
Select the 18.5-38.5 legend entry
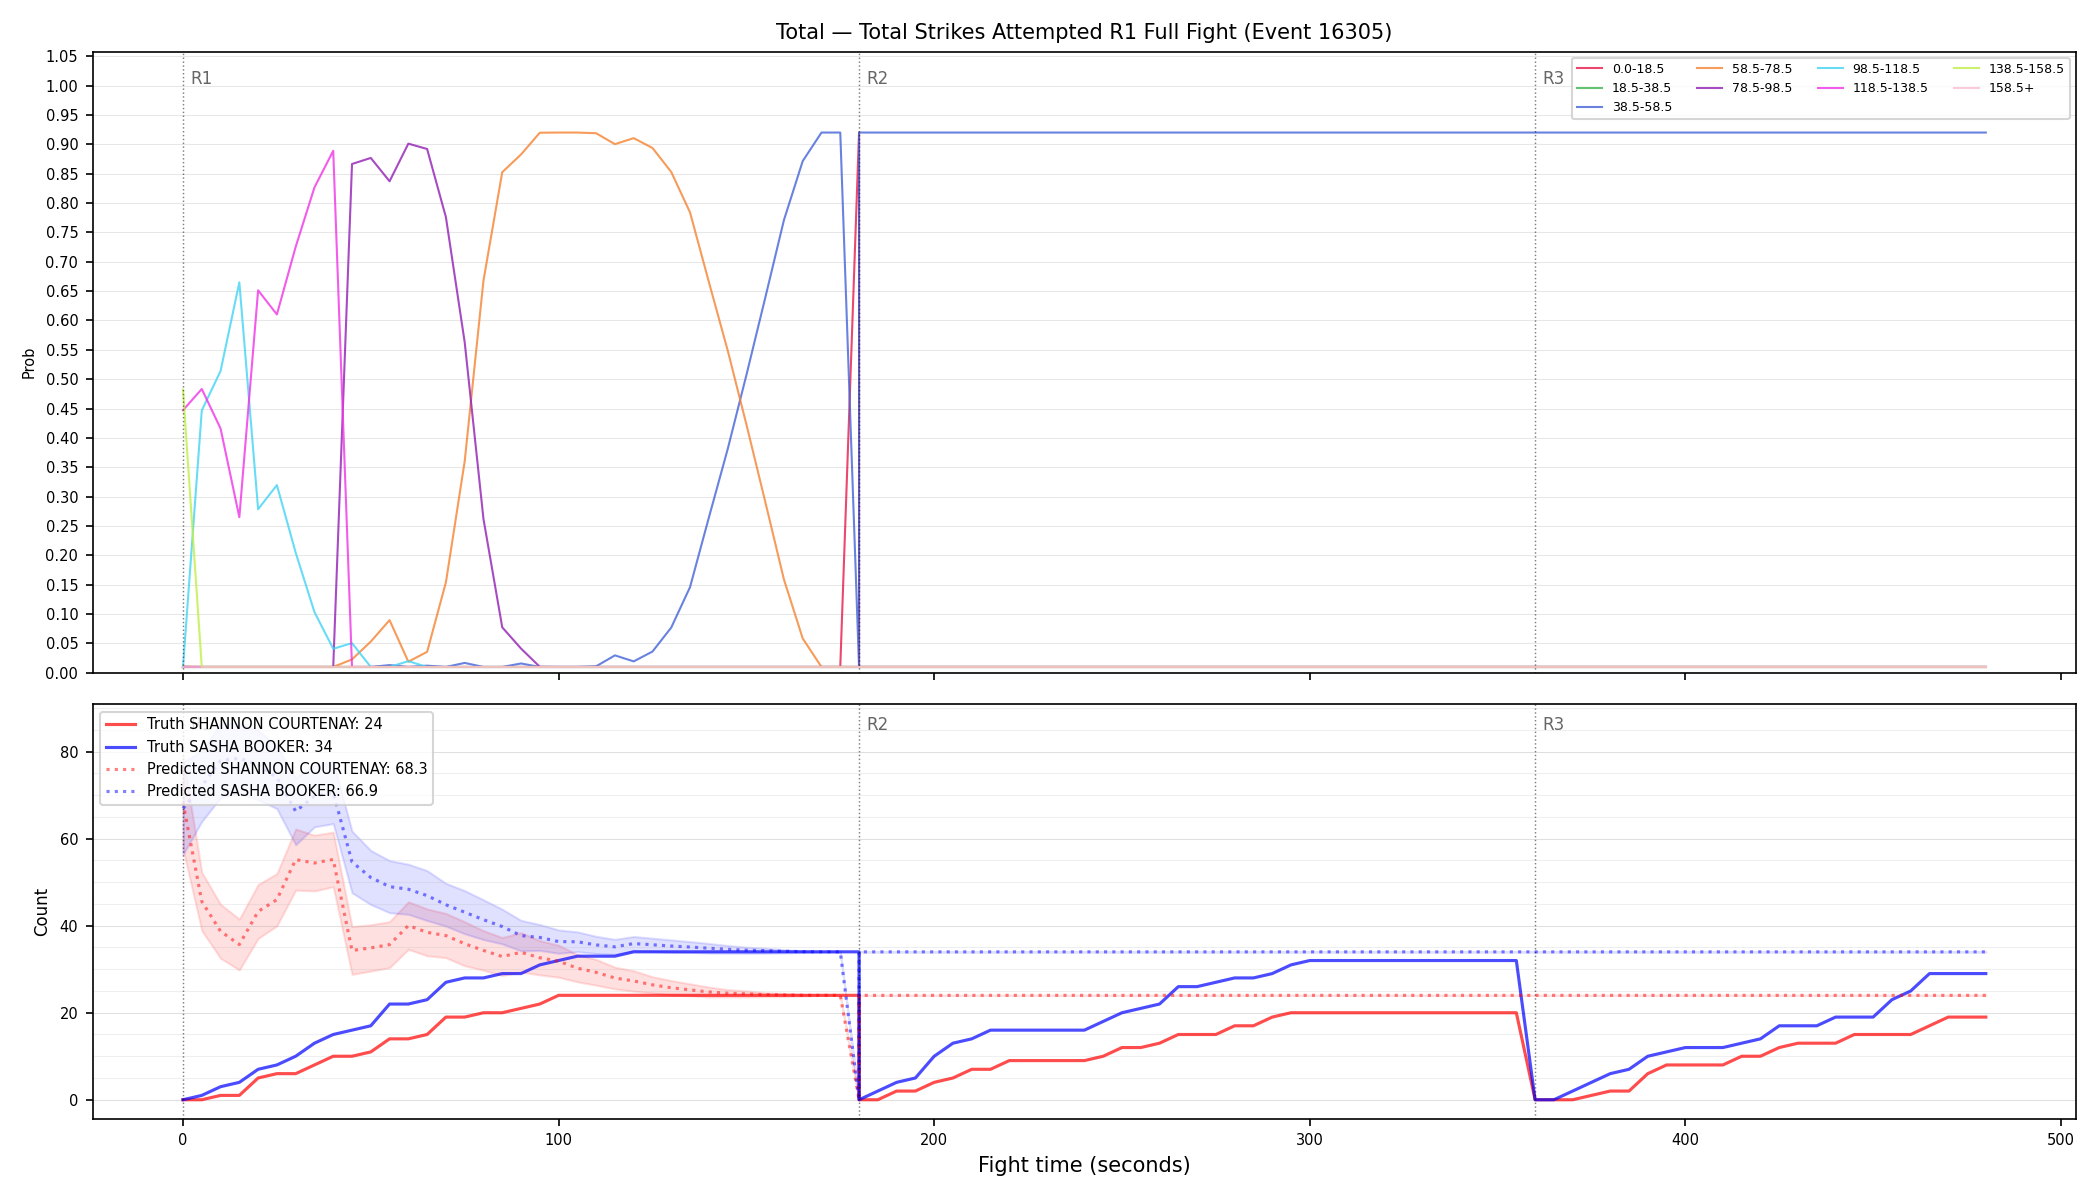tap(1624, 88)
